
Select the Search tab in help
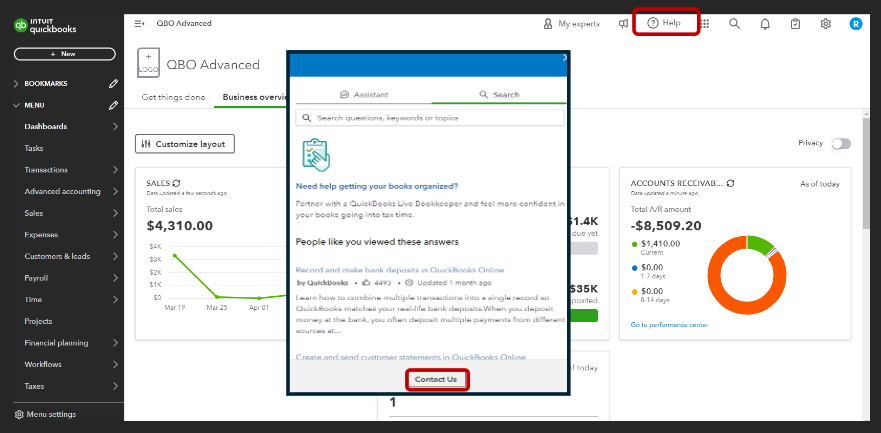(499, 95)
